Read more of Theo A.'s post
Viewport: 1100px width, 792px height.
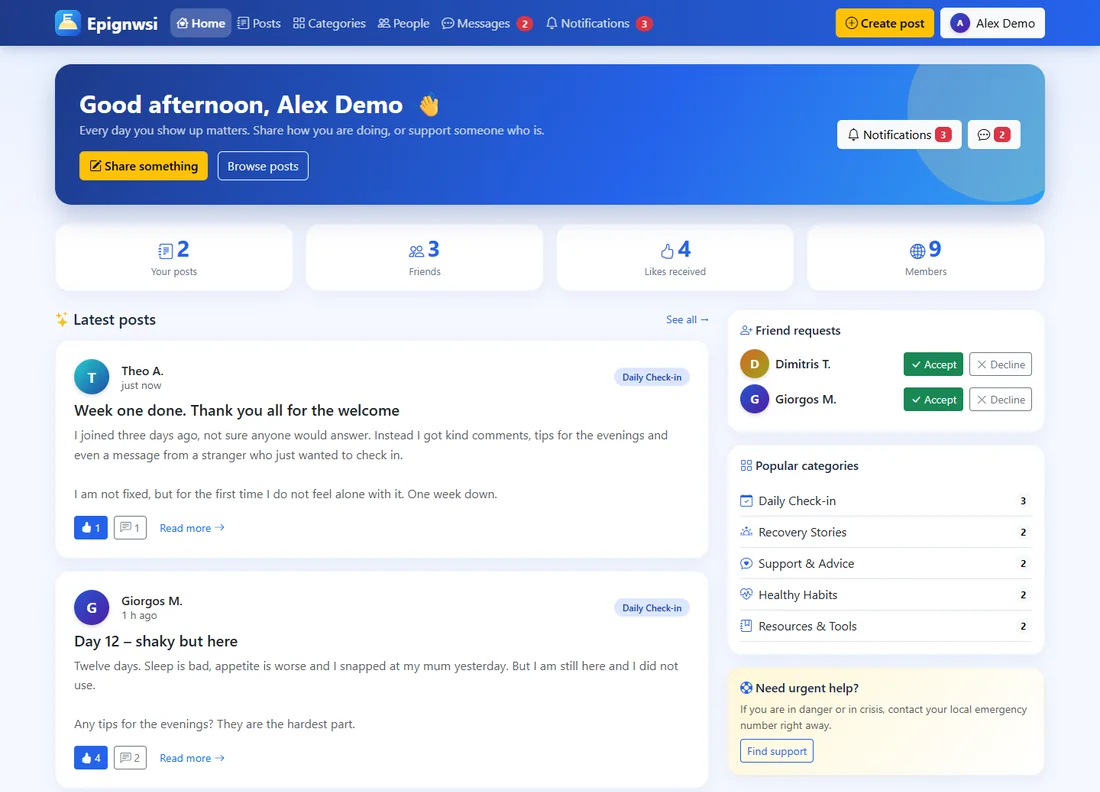click(192, 528)
